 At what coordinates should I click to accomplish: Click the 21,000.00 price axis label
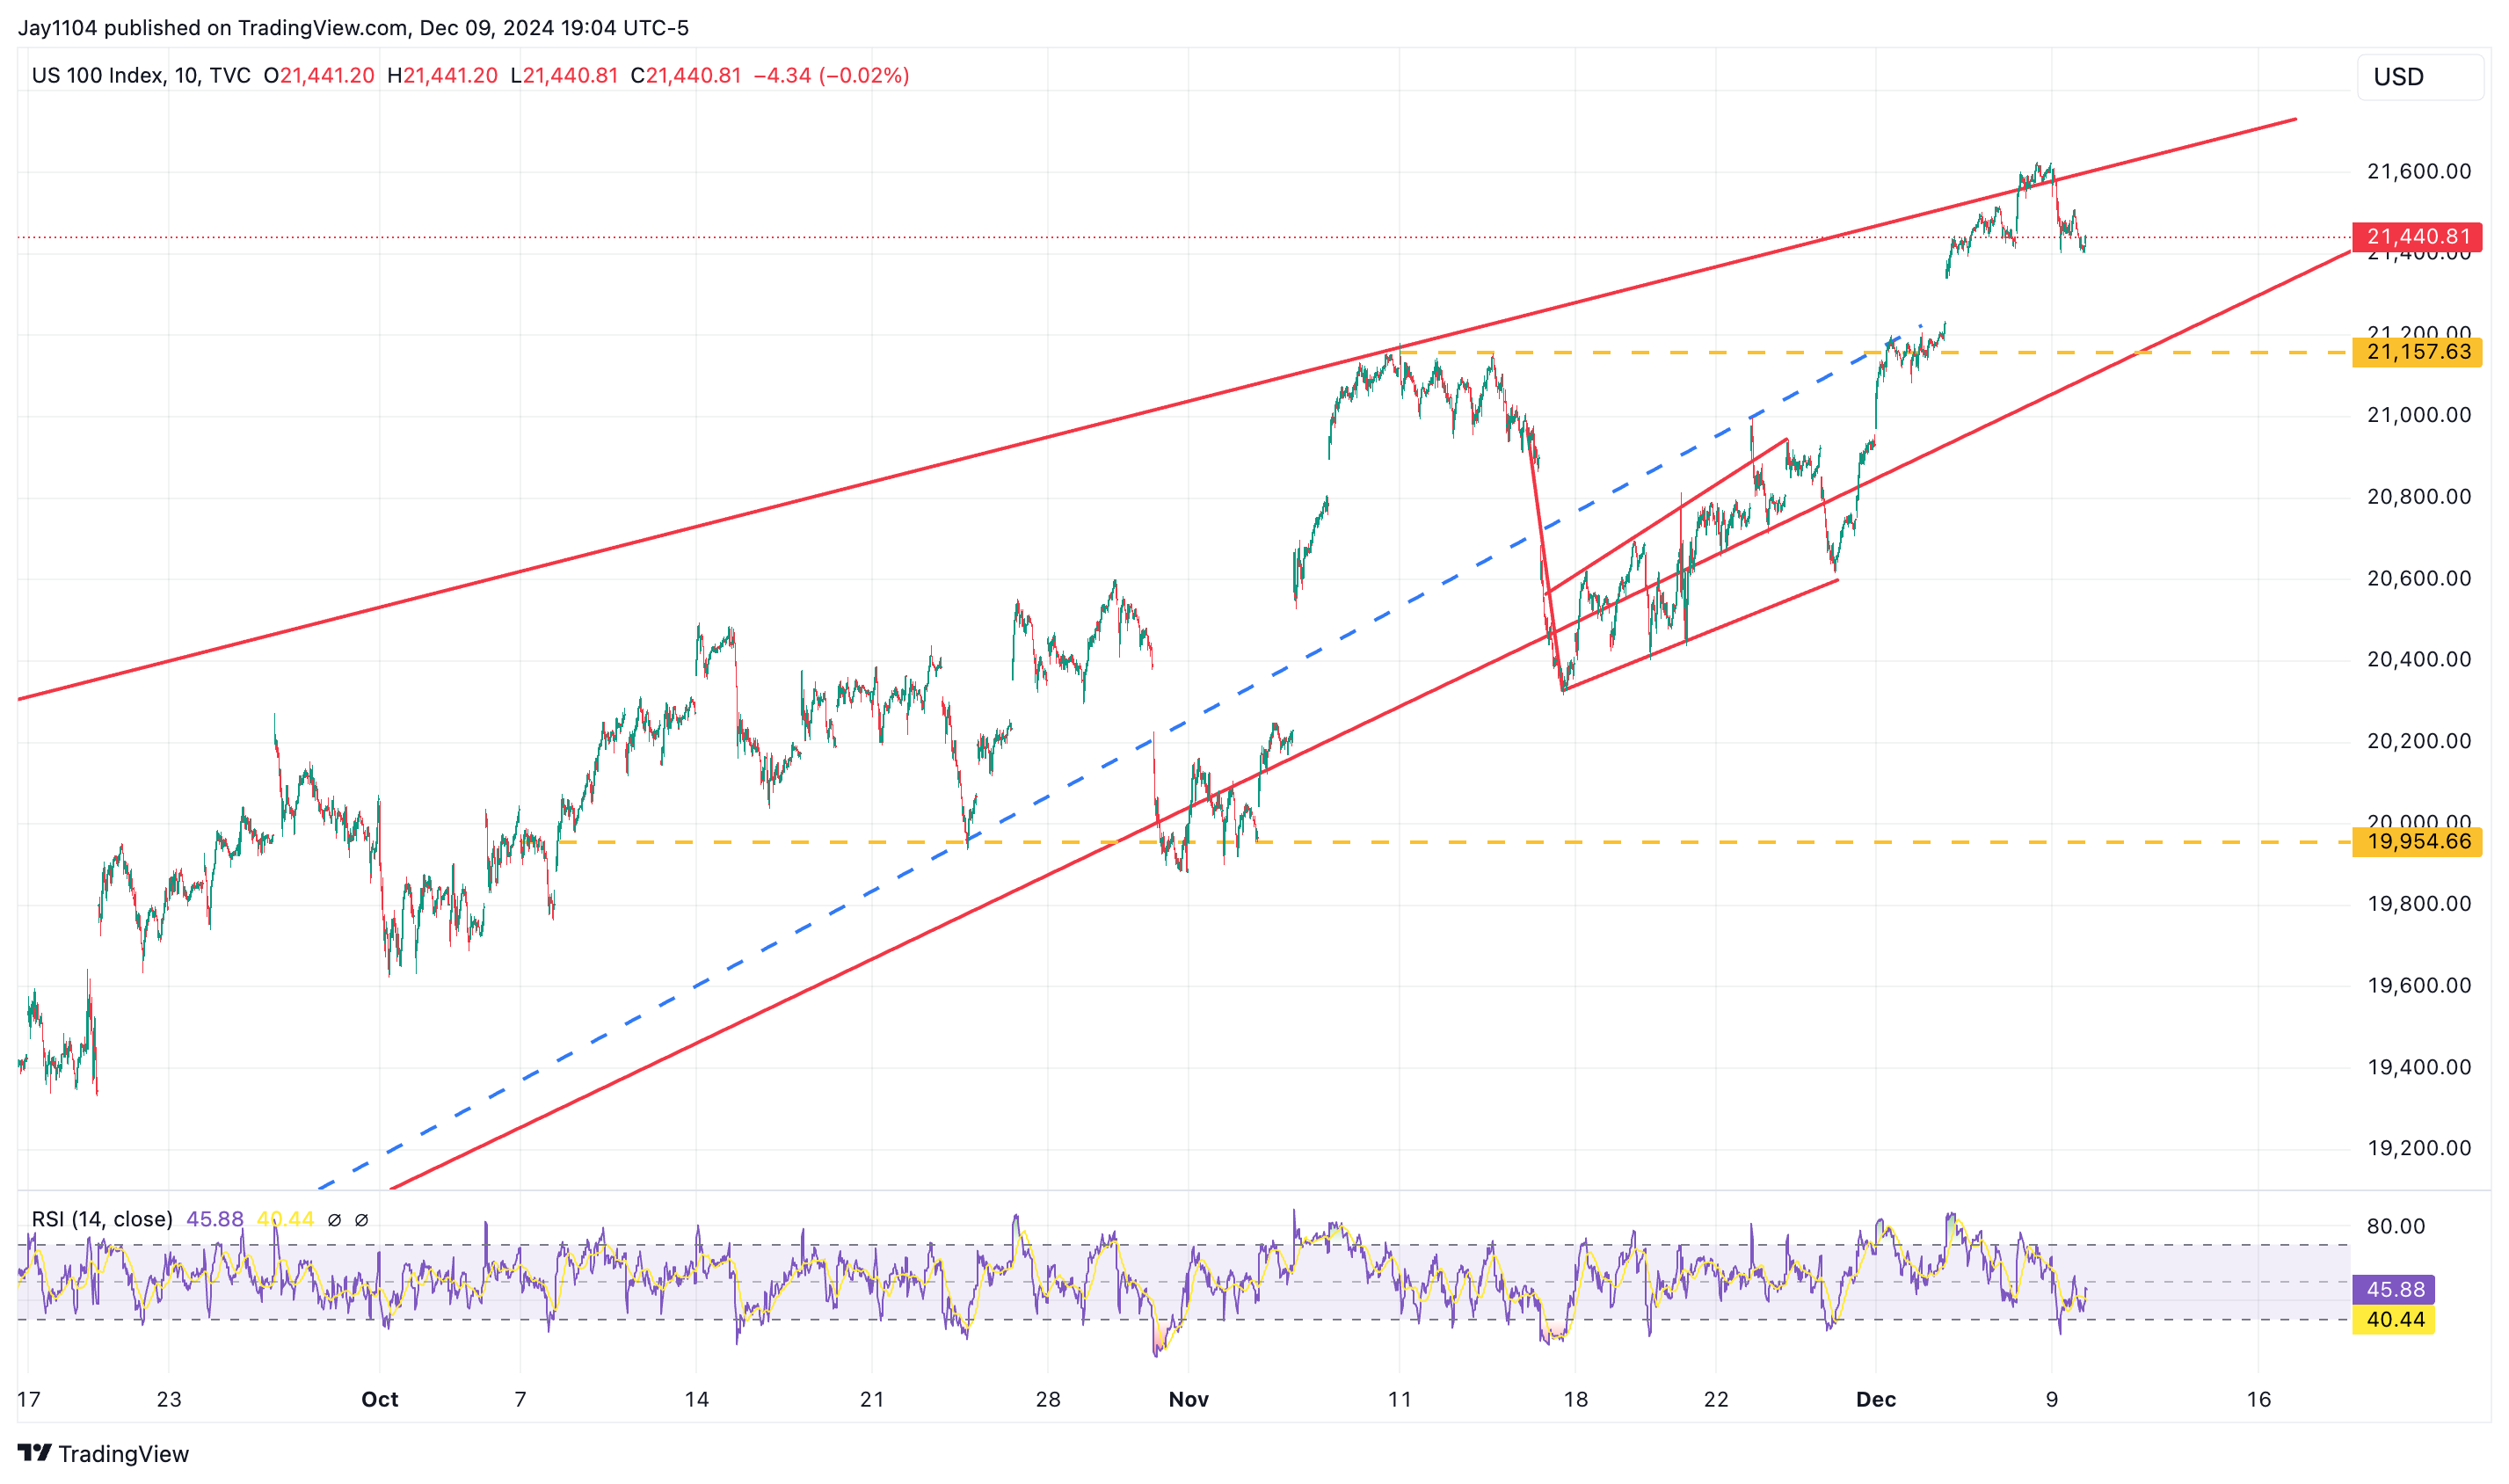pyautogui.click(x=2419, y=415)
